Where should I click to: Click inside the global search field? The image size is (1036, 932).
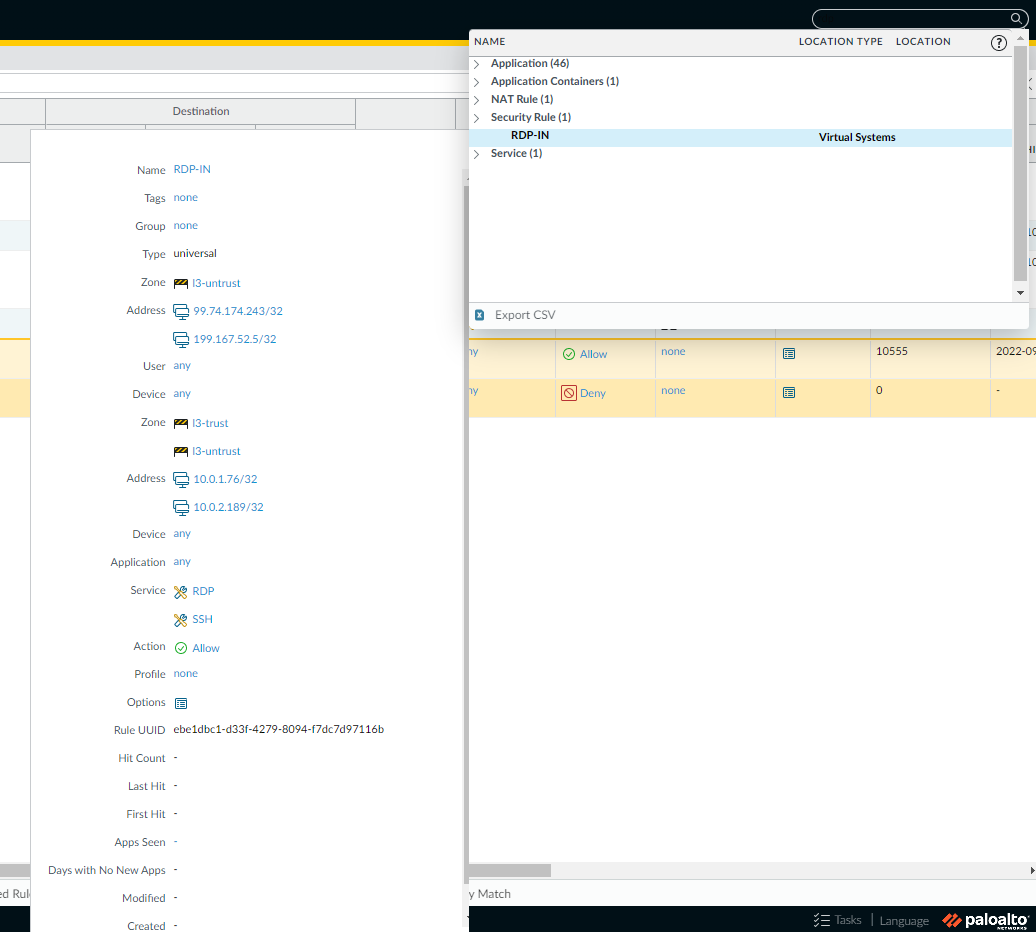point(910,19)
